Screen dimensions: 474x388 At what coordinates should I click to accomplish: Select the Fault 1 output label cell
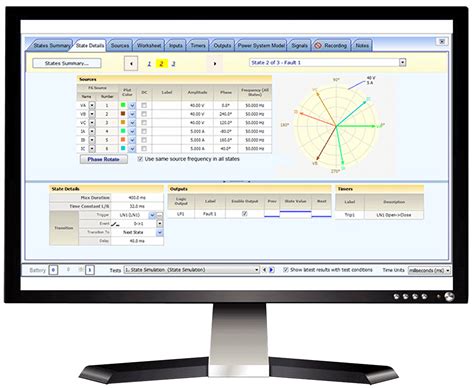pos(210,214)
